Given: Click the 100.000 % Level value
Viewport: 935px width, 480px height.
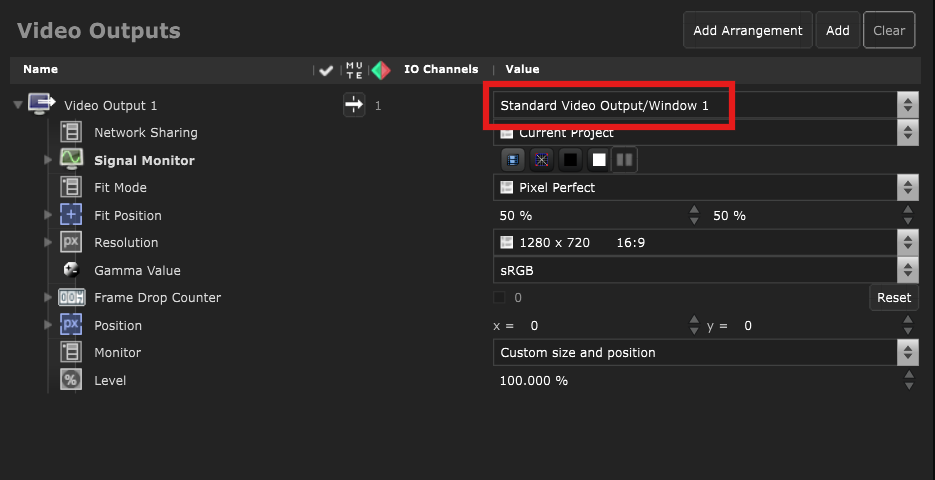Looking at the screenshot, I should click(534, 380).
